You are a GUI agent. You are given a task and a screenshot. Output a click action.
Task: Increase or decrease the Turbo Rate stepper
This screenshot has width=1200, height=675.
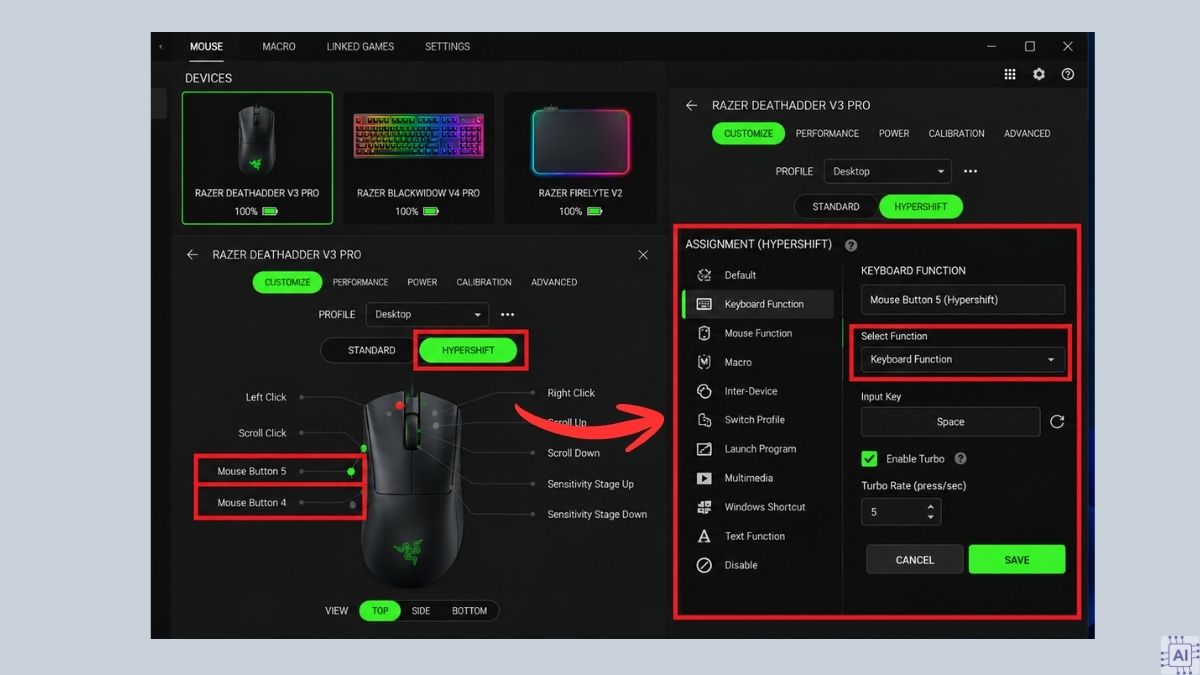931,511
